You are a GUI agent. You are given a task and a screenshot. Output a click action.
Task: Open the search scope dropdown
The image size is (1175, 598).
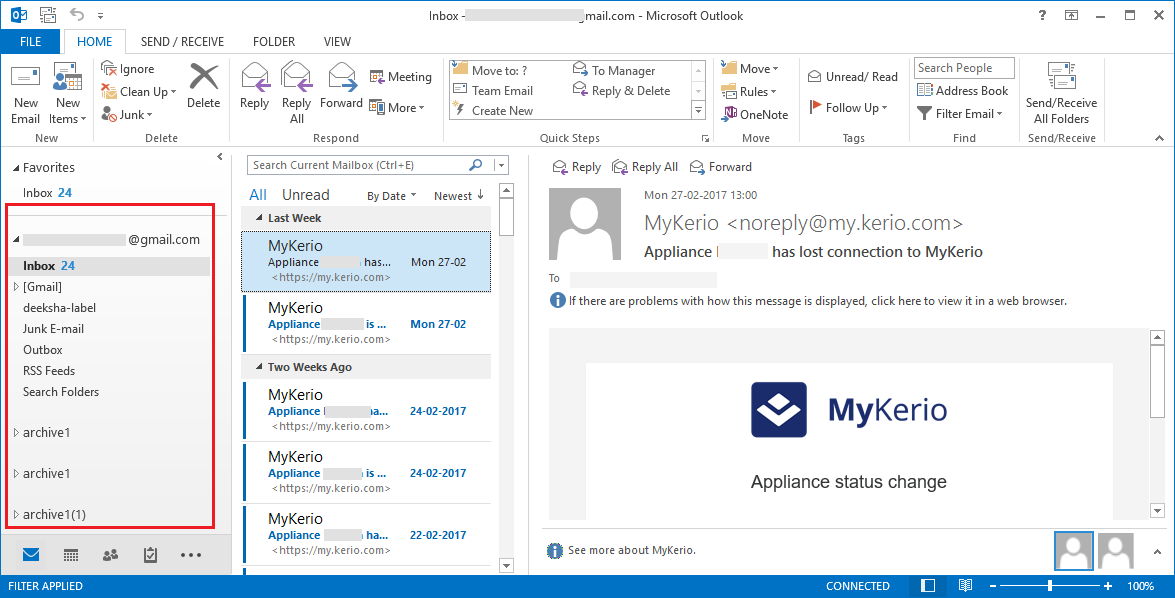tap(501, 165)
